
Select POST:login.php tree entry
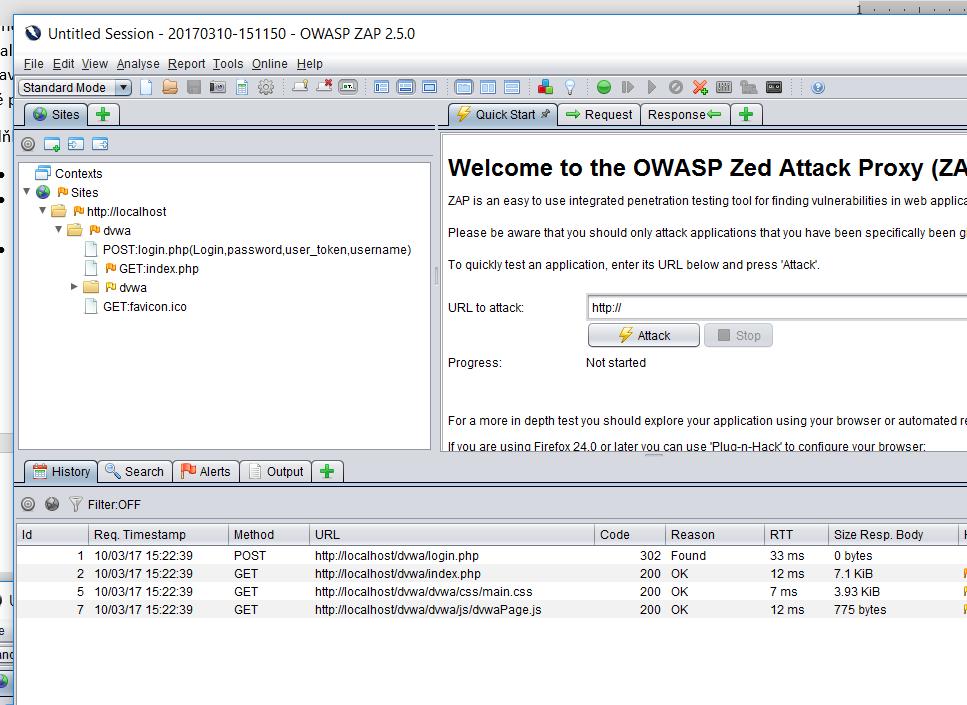tap(257, 250)
